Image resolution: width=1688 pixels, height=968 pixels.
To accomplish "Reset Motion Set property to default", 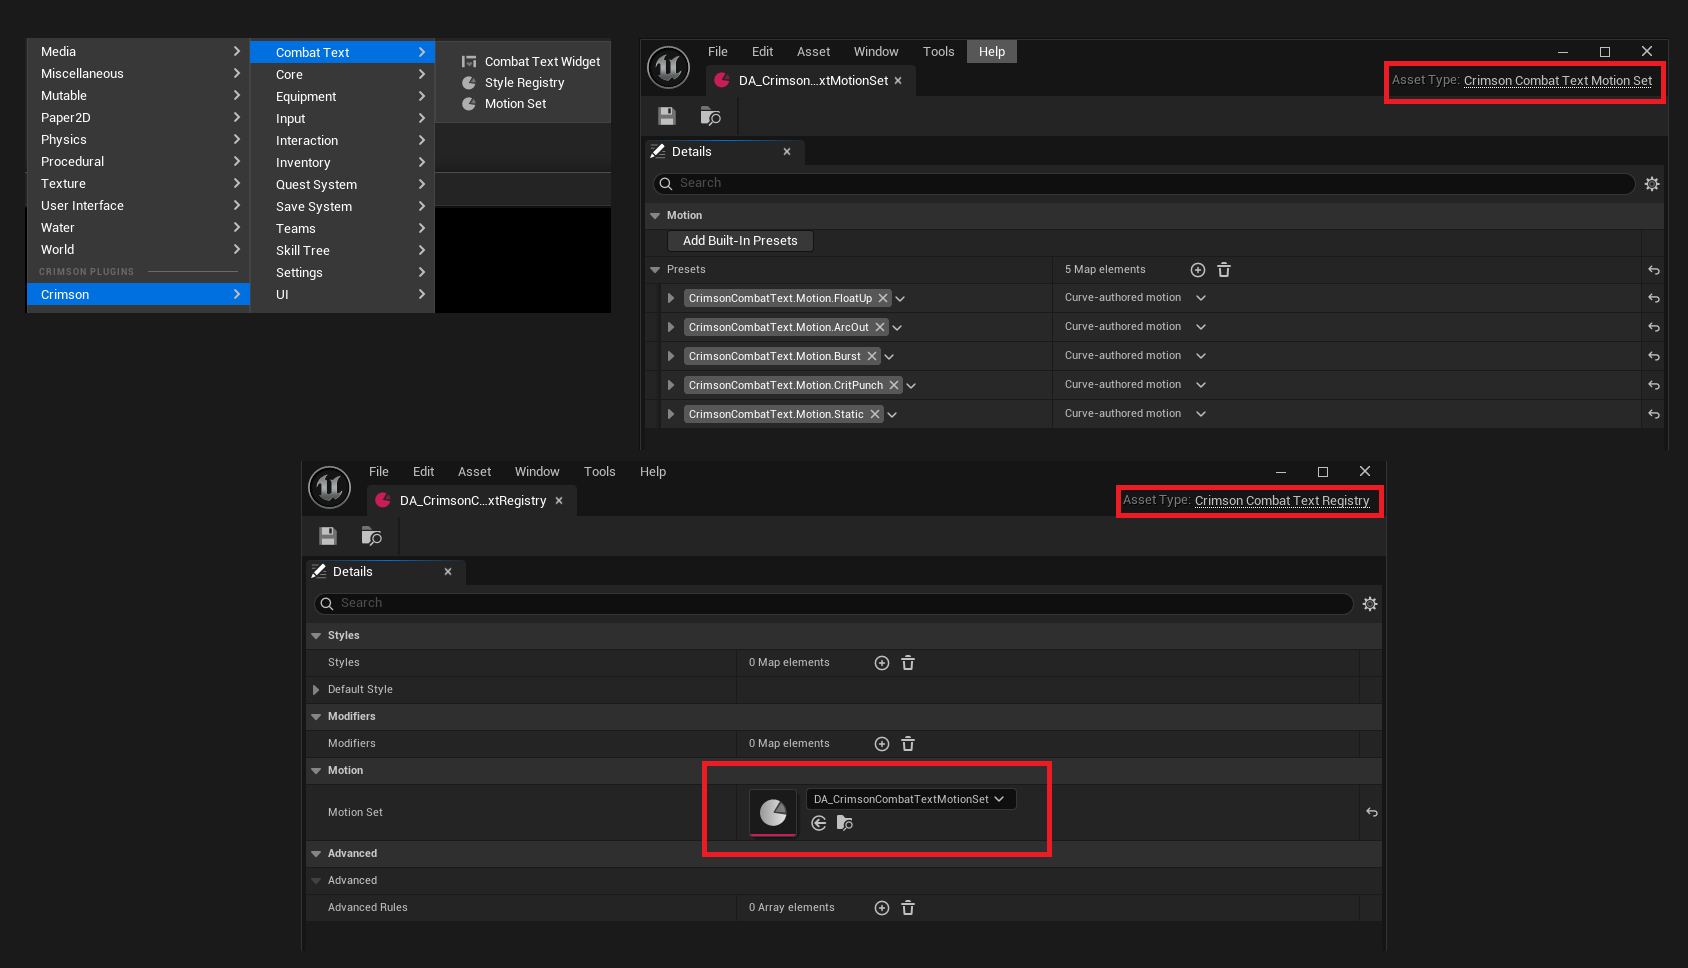I will 1372,813.
